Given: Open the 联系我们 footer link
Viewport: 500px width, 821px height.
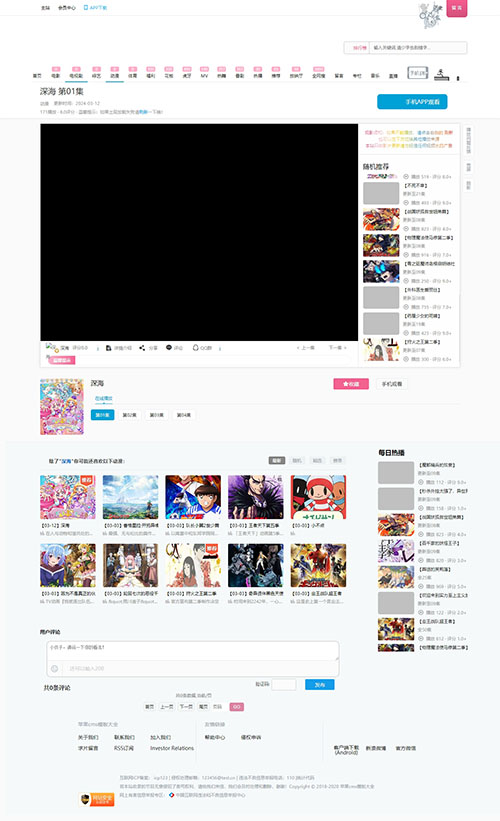Looking at the screenshot, I should [124, 737].
